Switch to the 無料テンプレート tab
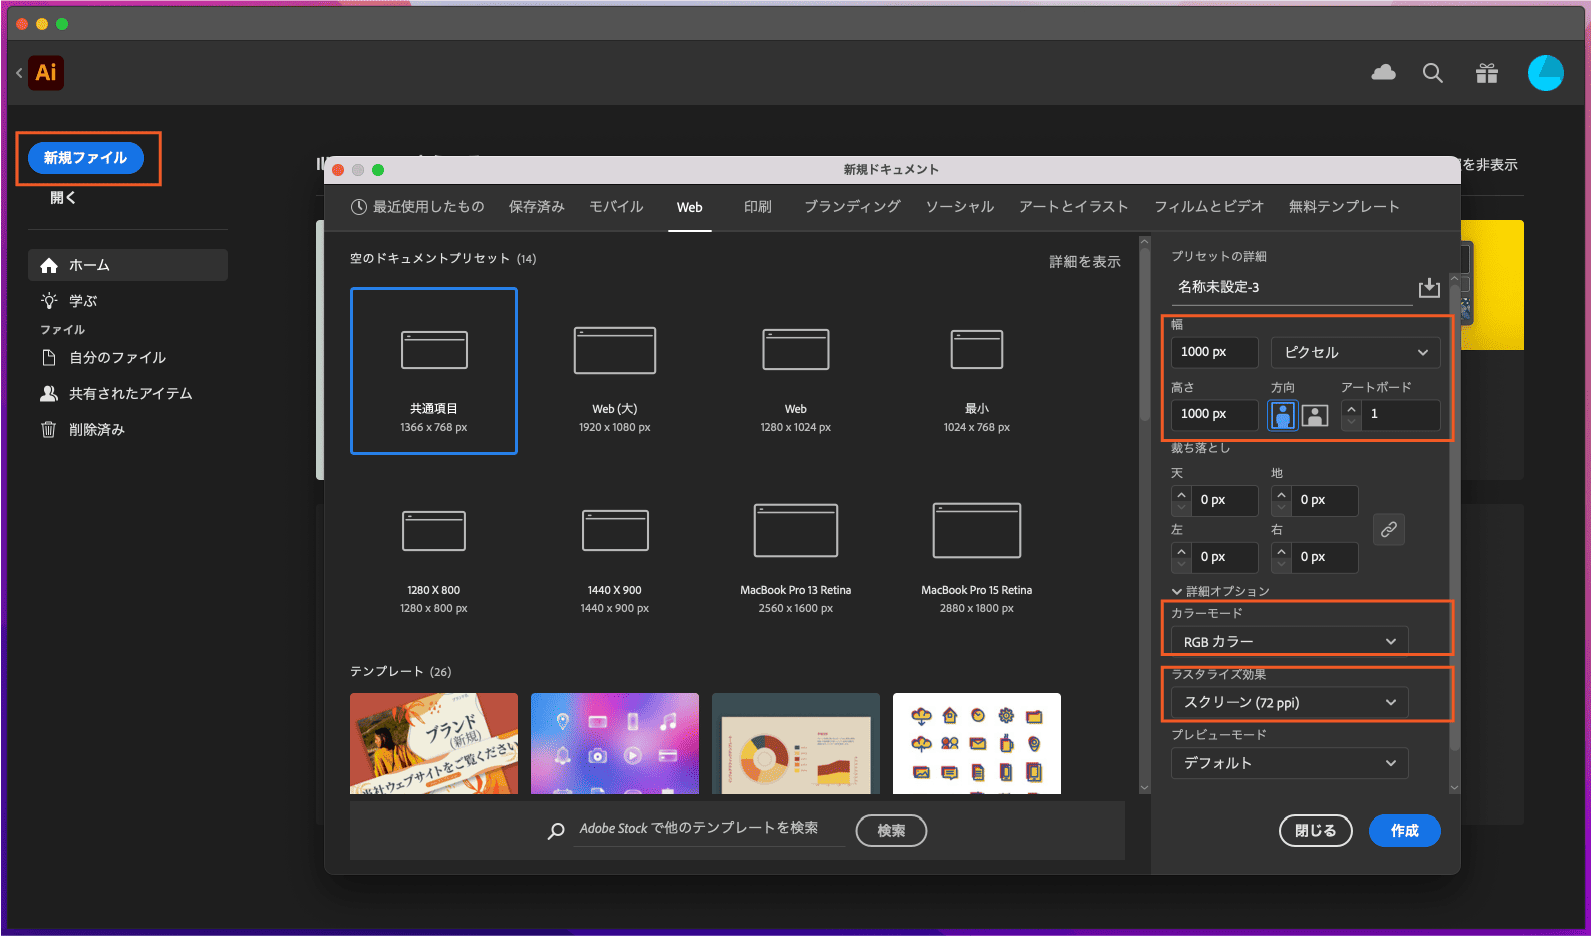 pos(1344,207)
